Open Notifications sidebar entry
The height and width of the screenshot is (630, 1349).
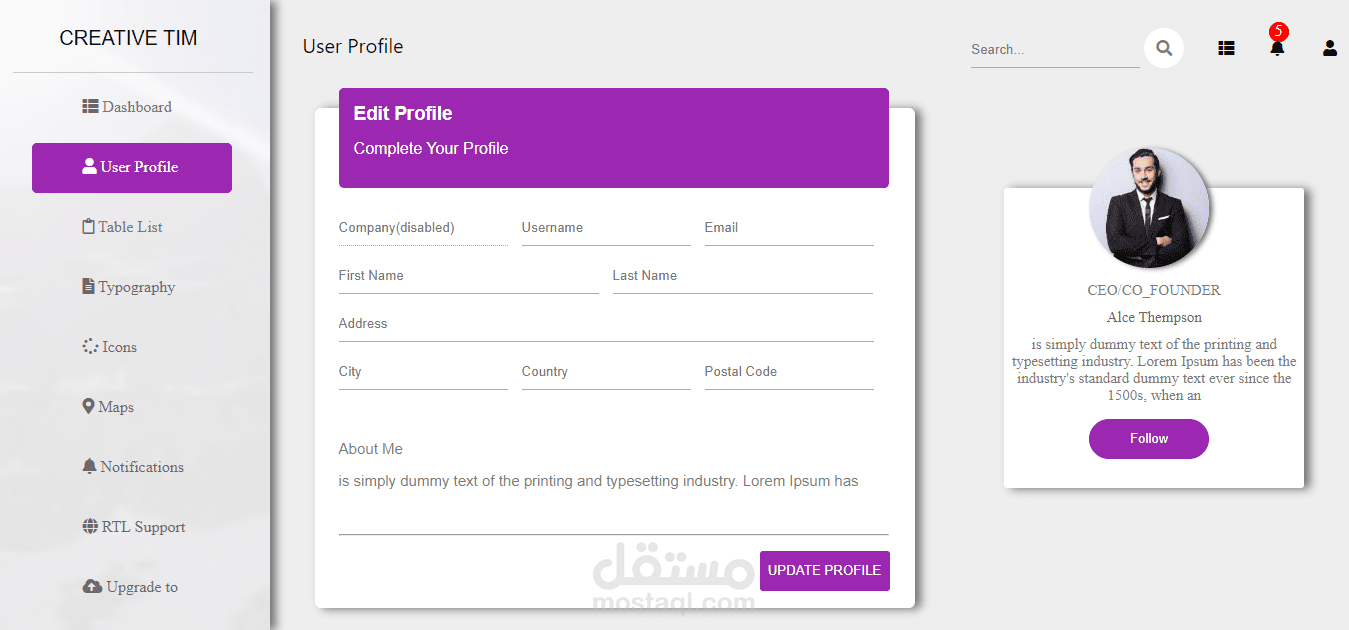[133, 467]
